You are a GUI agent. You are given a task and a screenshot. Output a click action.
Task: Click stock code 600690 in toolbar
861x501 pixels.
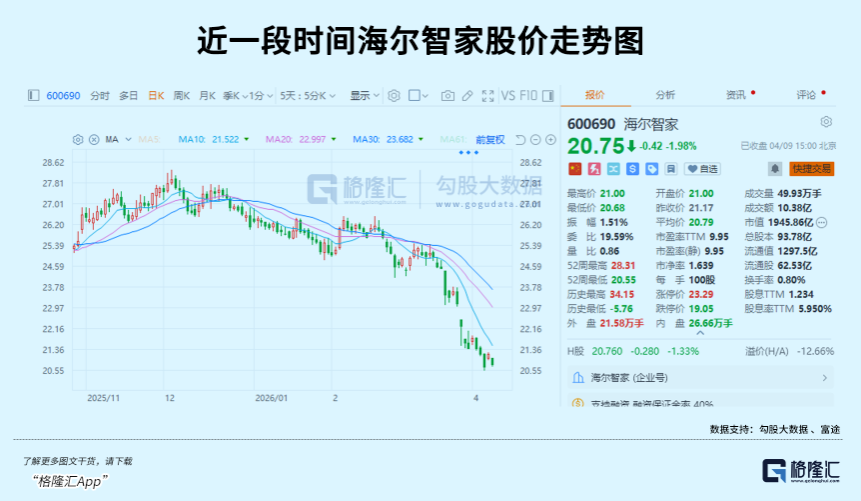(63, 96)
